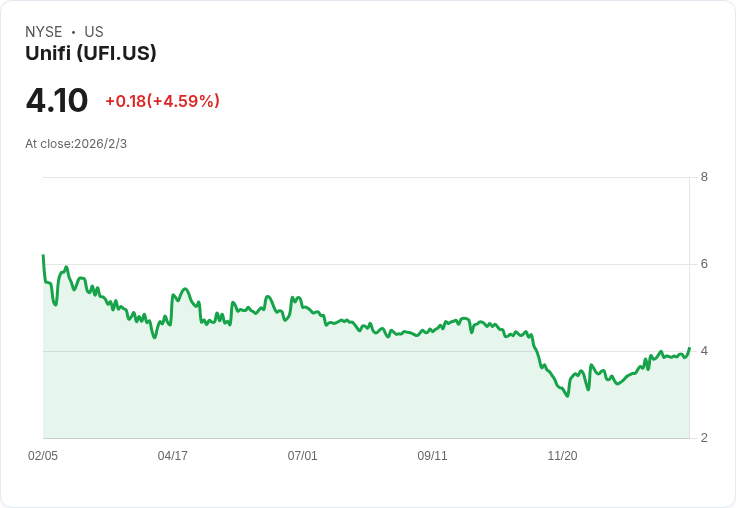Click the +0.18(+4.59%) price change
Image resolution: width=736 pixels, height=508 pixels.
point(162,101)
